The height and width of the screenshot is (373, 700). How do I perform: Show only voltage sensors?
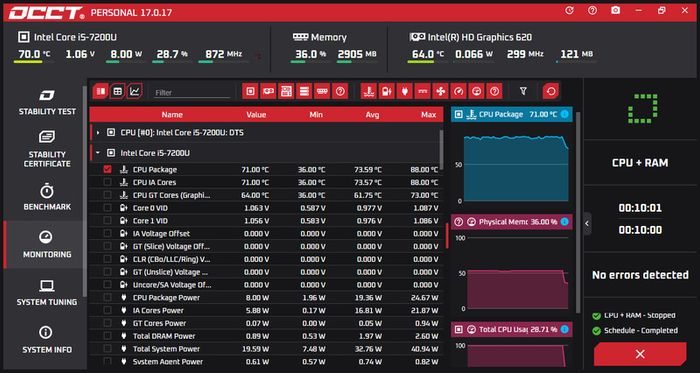click(x=387, y=91)
